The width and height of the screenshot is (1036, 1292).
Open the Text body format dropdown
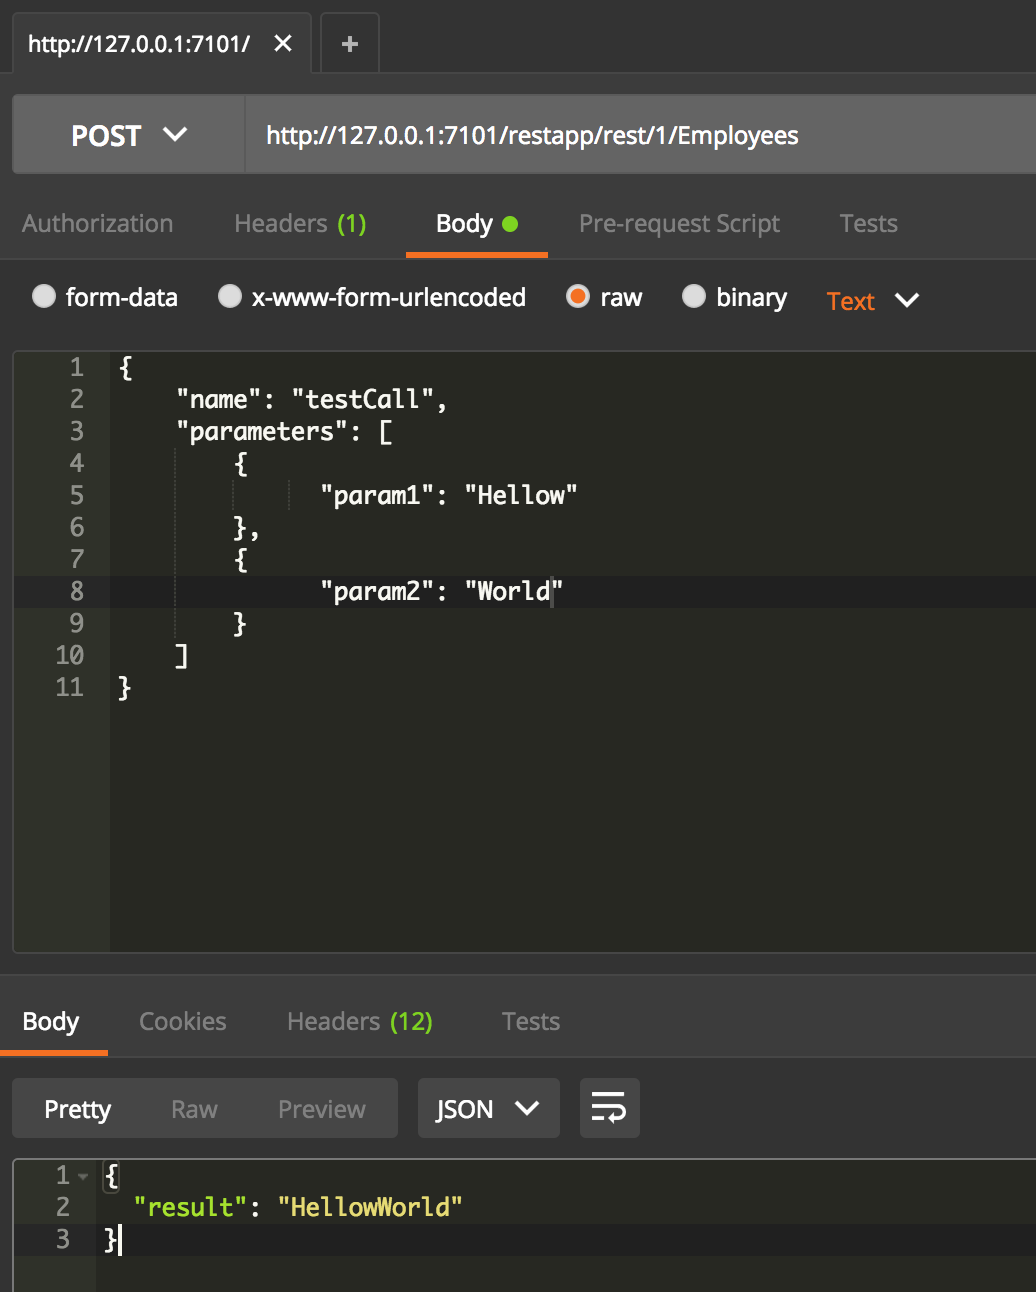871,300
